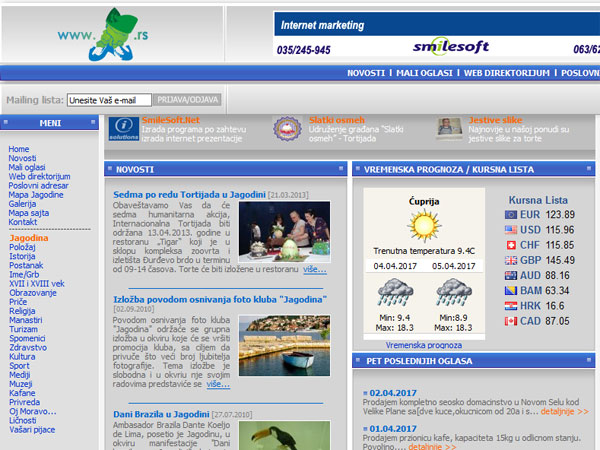Click the CHF Swiss flag icon
The height and width of the screenshot is (450, 600).
(511, 245)
